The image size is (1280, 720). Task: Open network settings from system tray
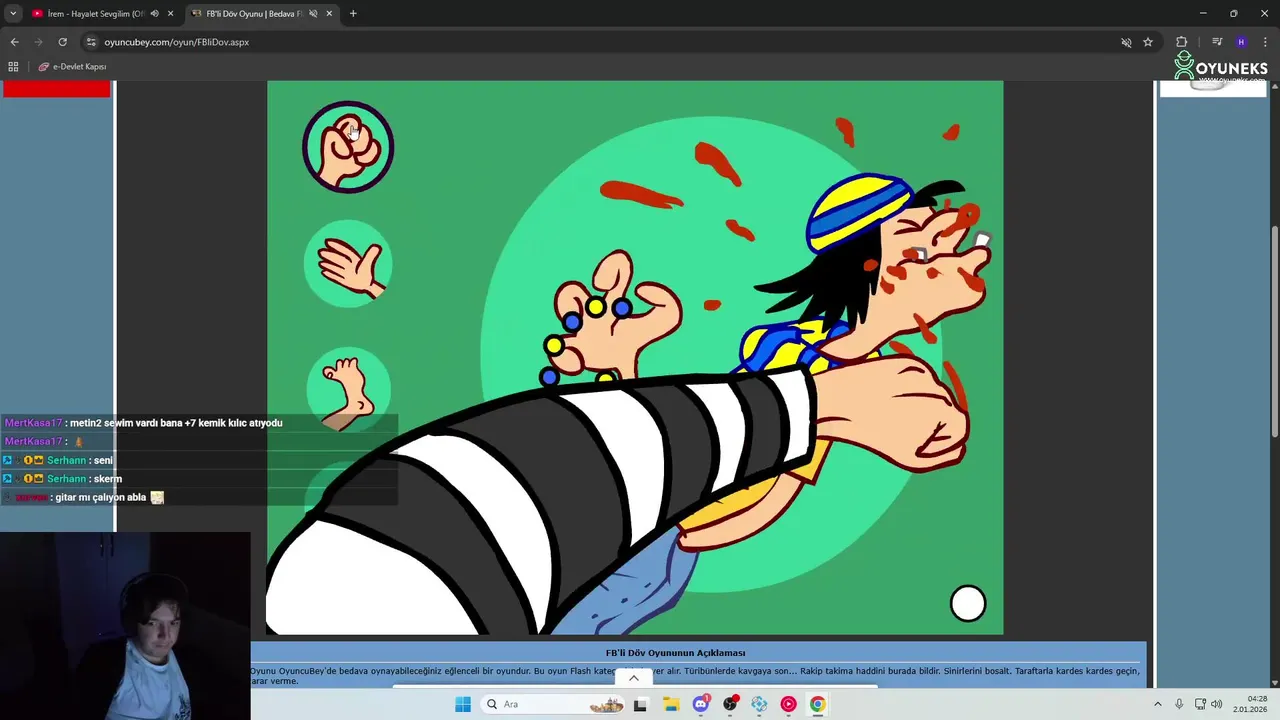click(1200, 704)
